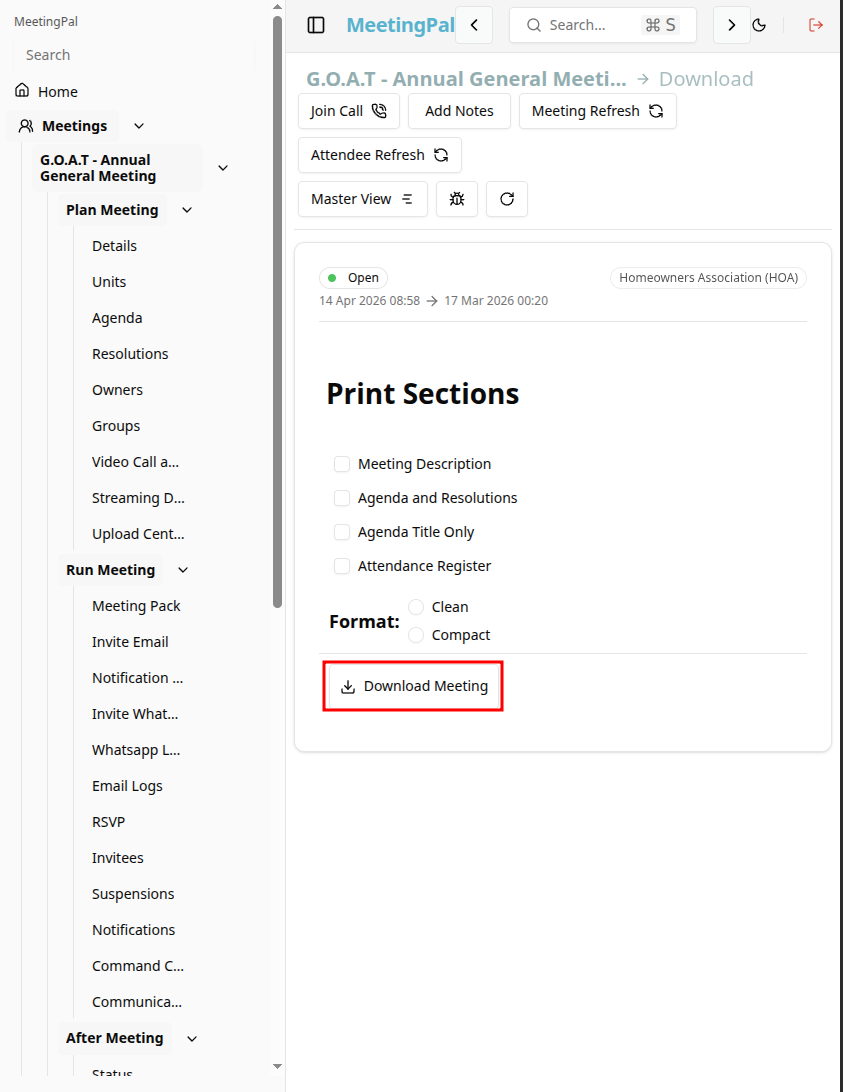The image size is (843, 1092).
Task: Click the Add Notes button
Action: (459, 111)
